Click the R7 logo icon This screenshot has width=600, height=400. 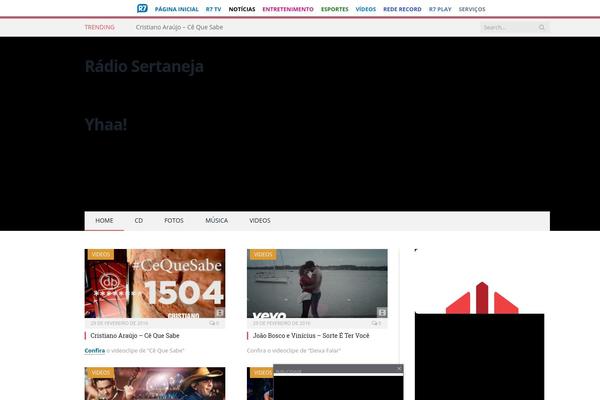point(142,8)
